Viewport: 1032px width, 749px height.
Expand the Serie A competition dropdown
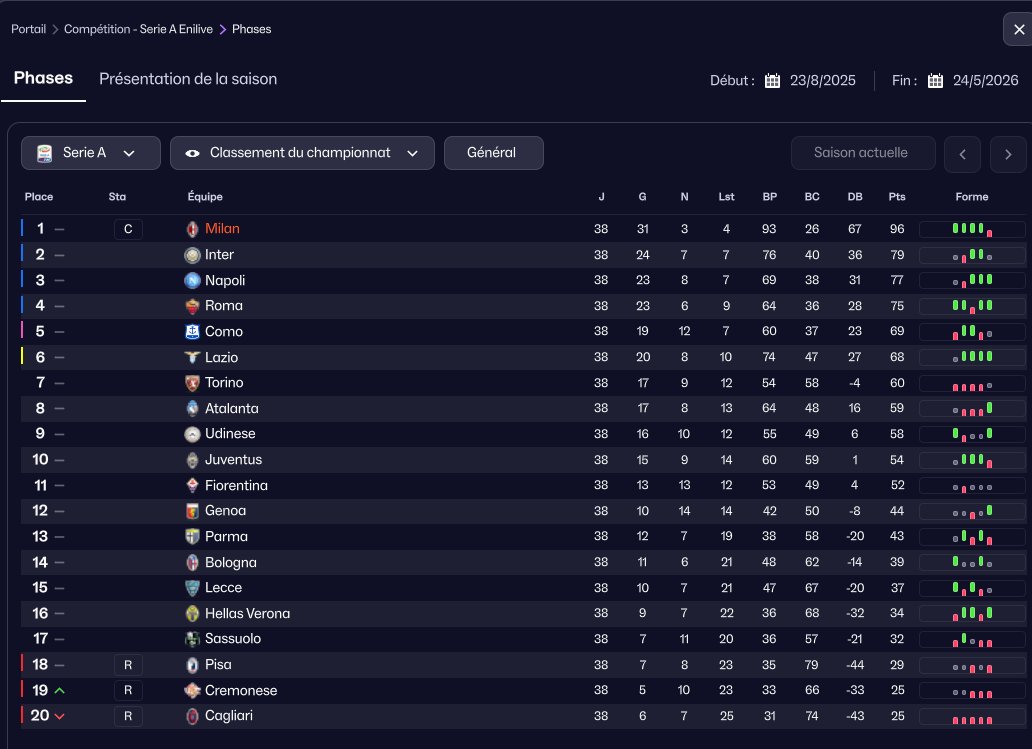tap(91, 153)
